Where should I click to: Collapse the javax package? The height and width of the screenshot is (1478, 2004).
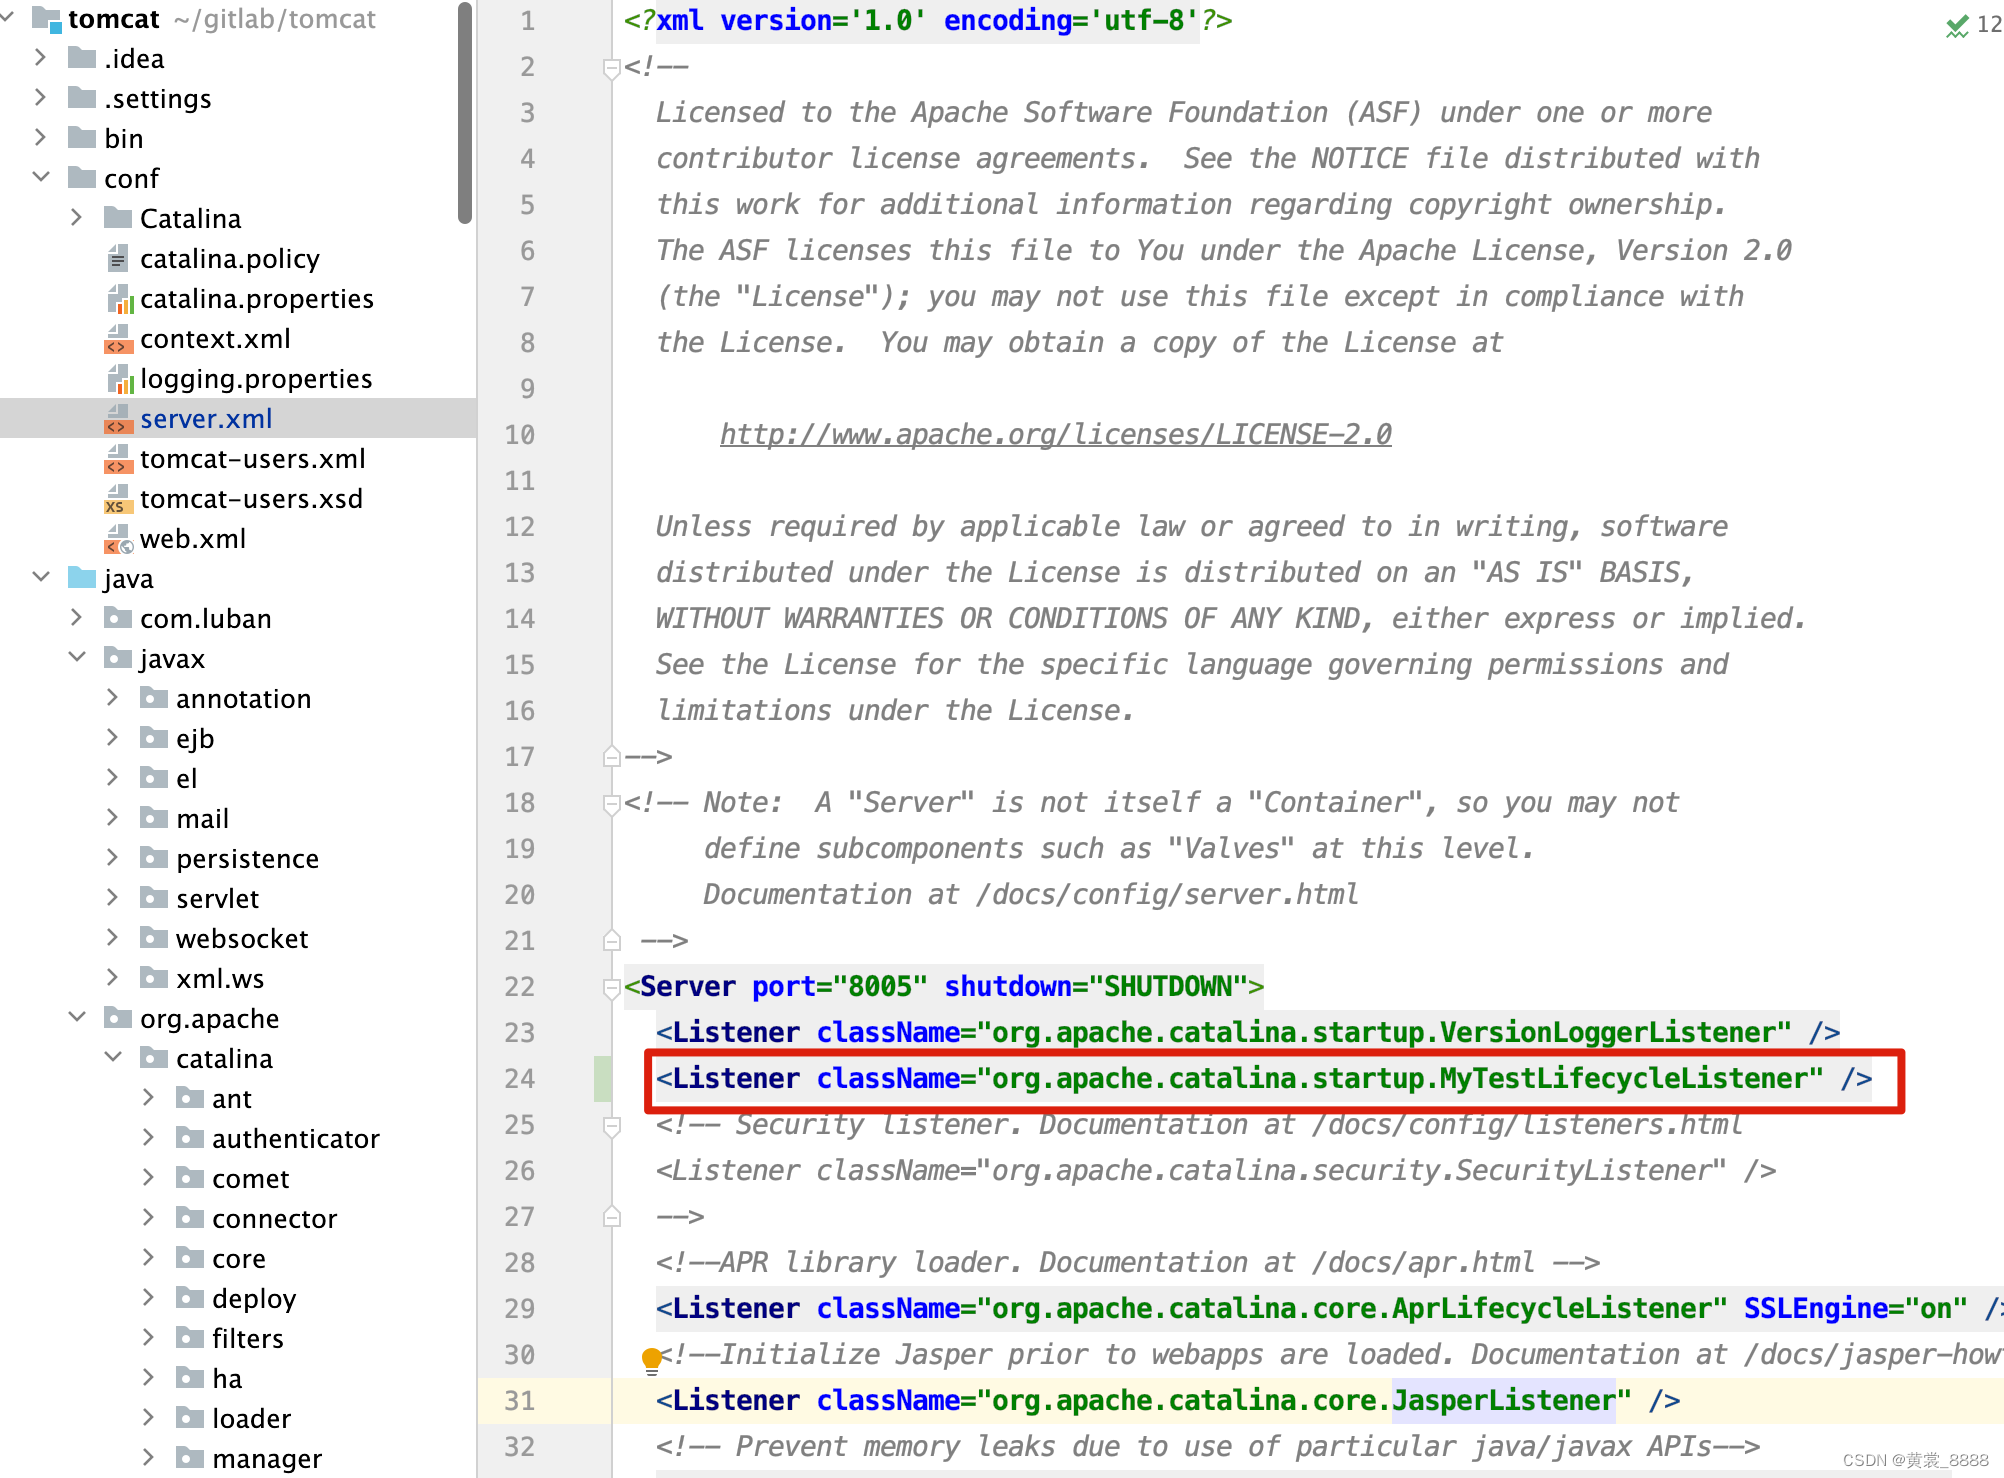[x=77, y=657]
